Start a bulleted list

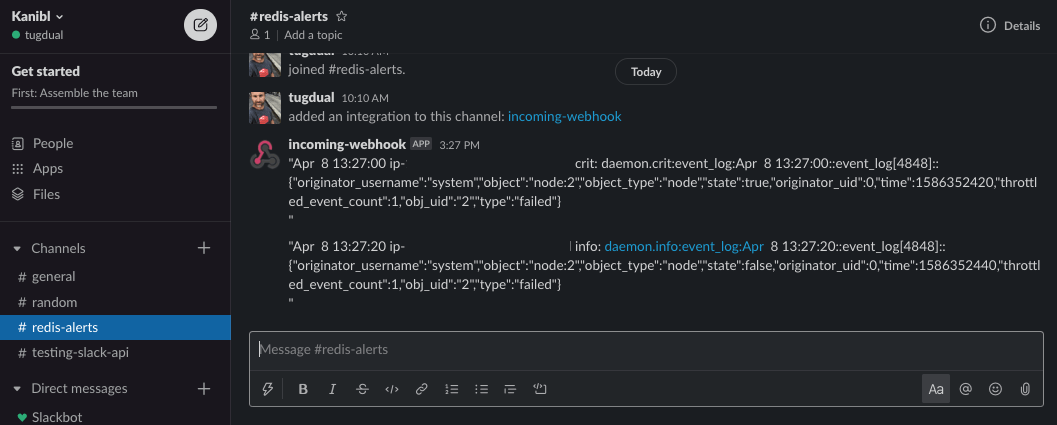point(481,389)
